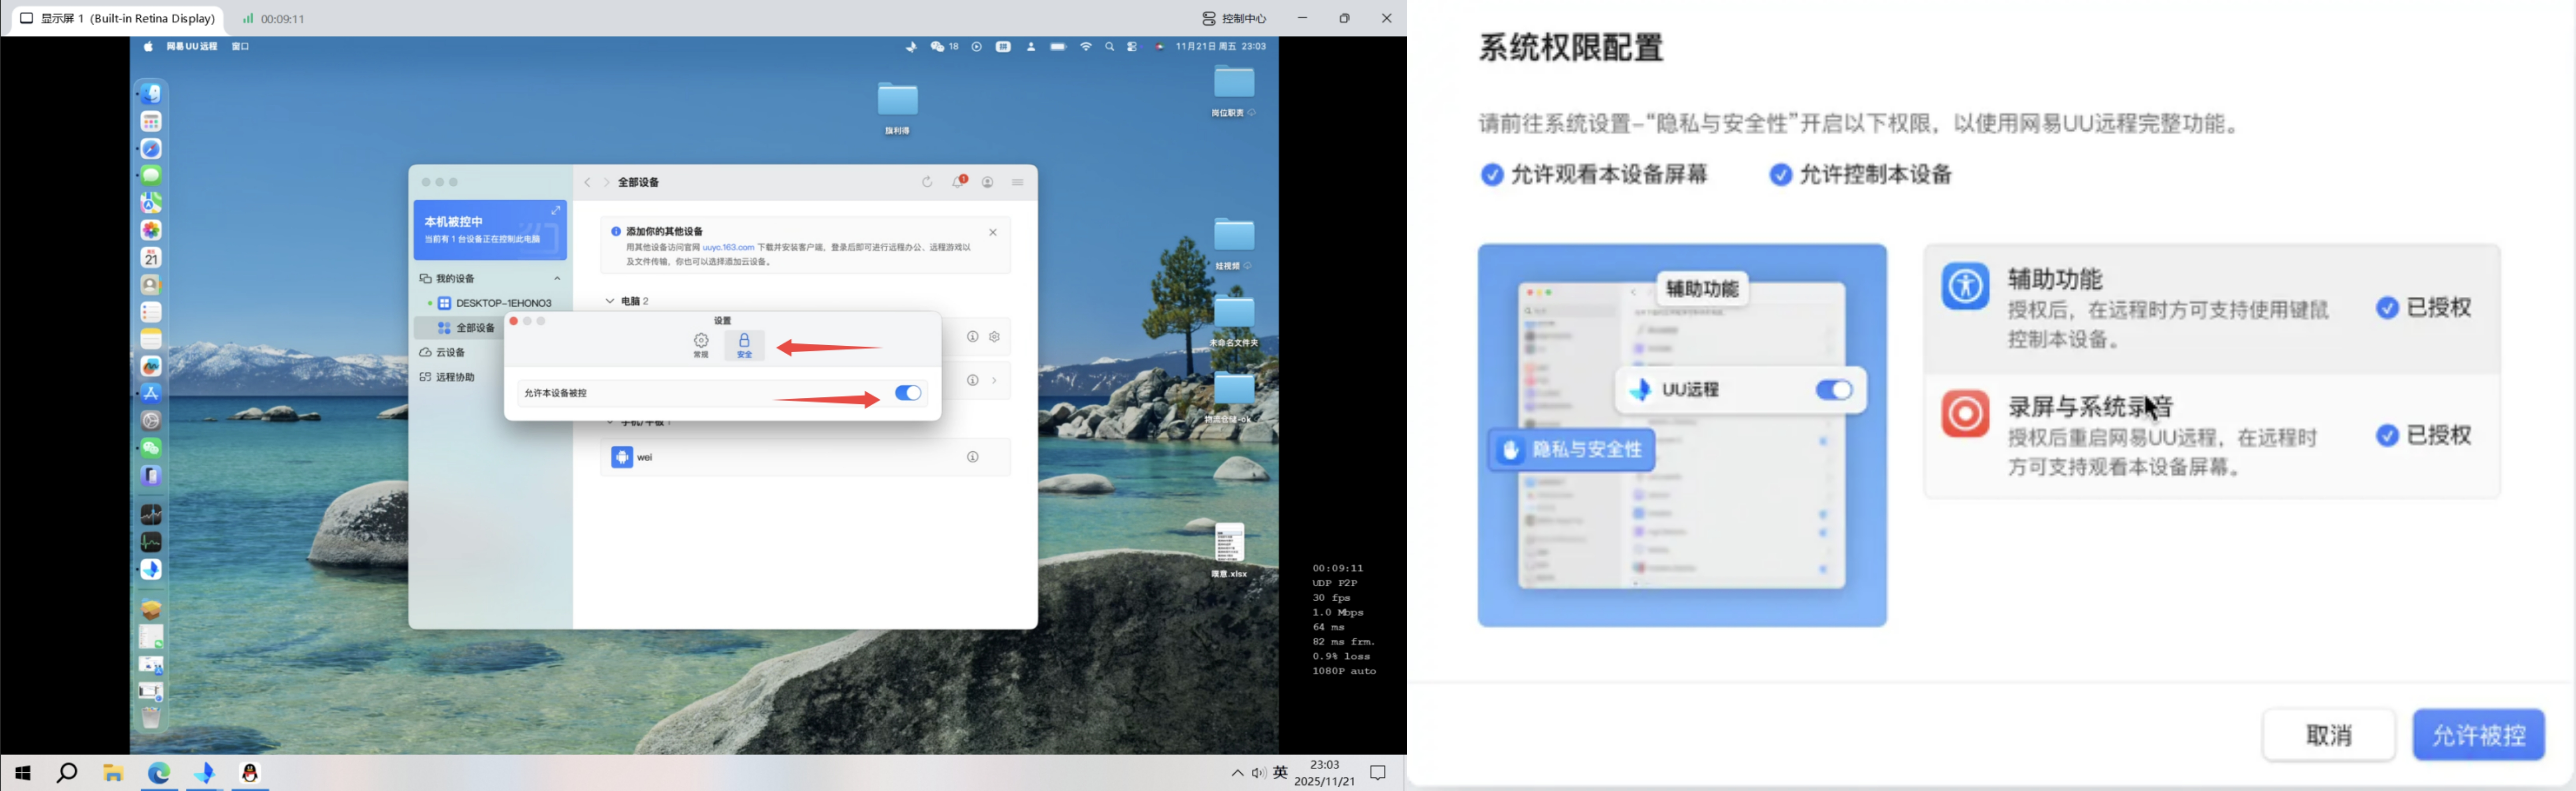
Task: Switch to the 常规 settings tab
Action: (x=701, y=345)
